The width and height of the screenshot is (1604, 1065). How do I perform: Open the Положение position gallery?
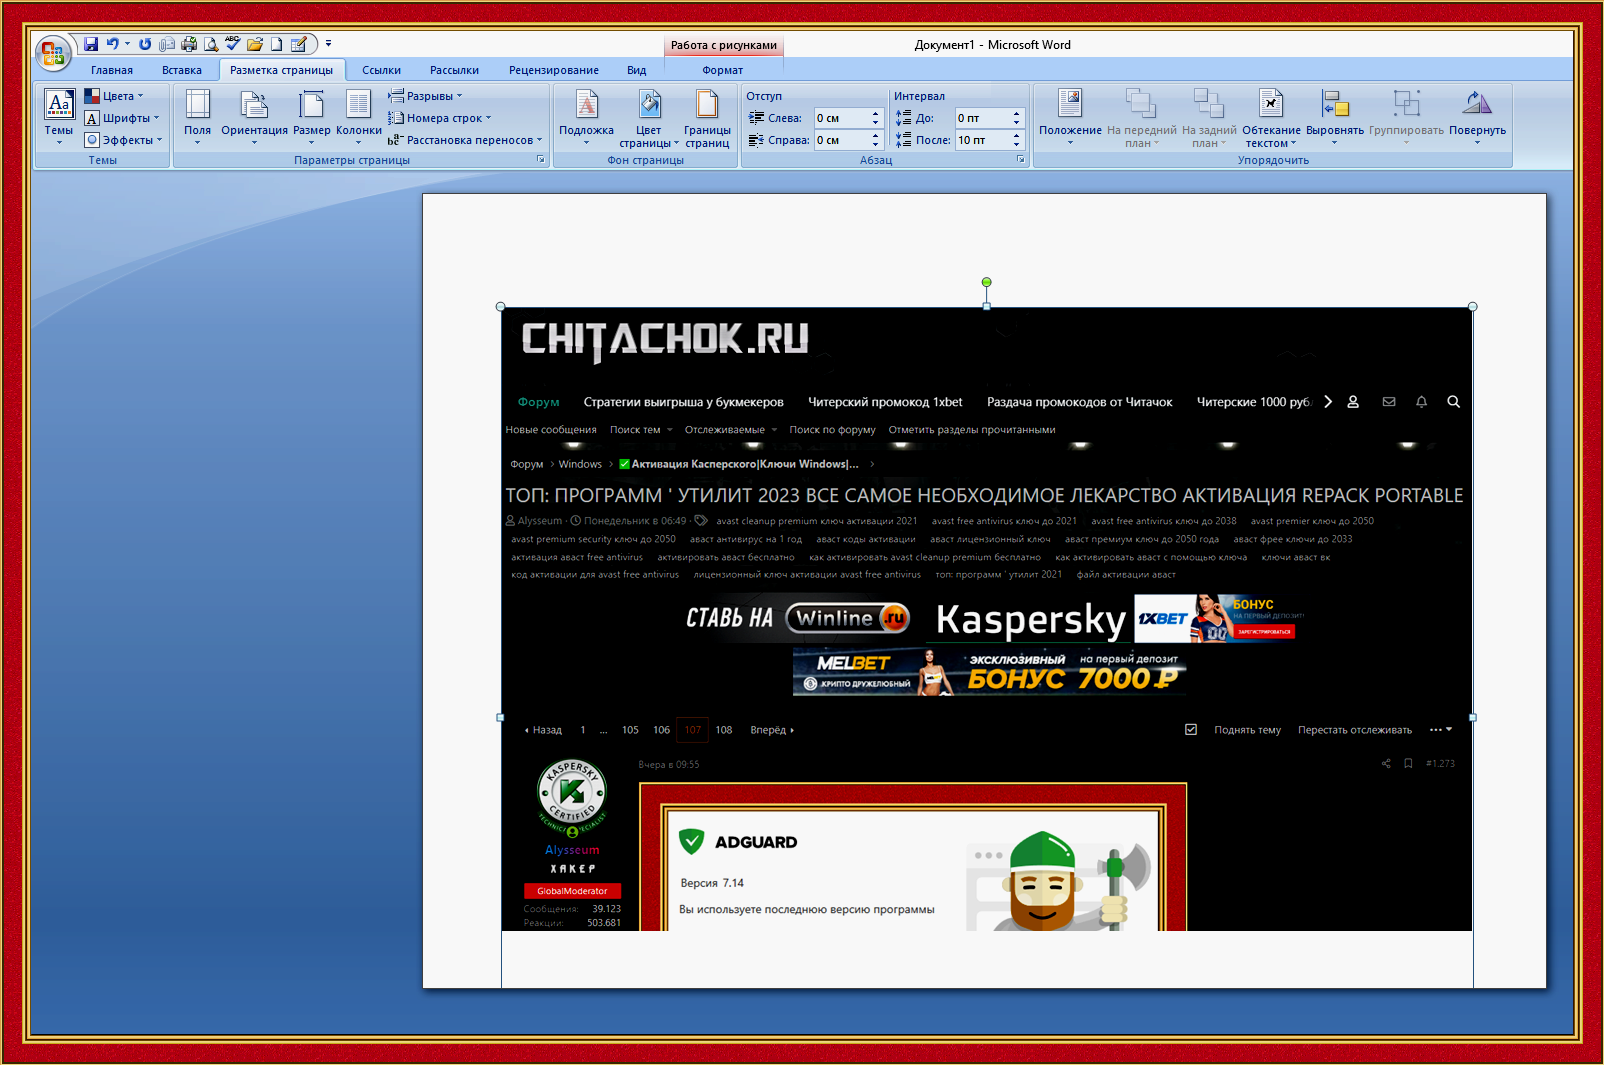pyautogui.click(x=1070, y=117)
